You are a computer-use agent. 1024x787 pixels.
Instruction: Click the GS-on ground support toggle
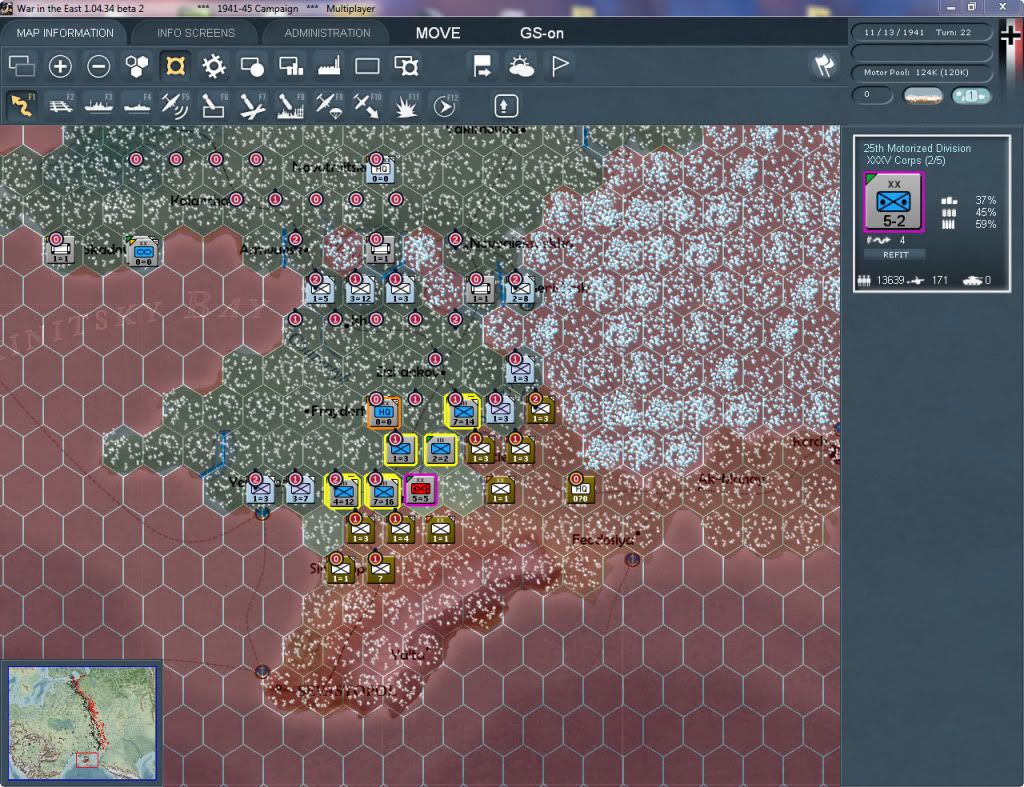(x=541, y=33)
